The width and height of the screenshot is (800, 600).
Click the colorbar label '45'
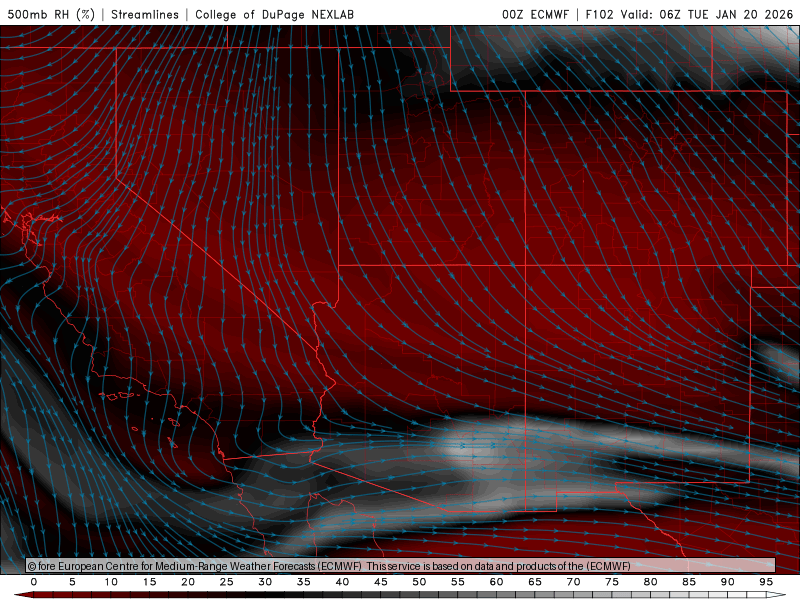[381, 582]
